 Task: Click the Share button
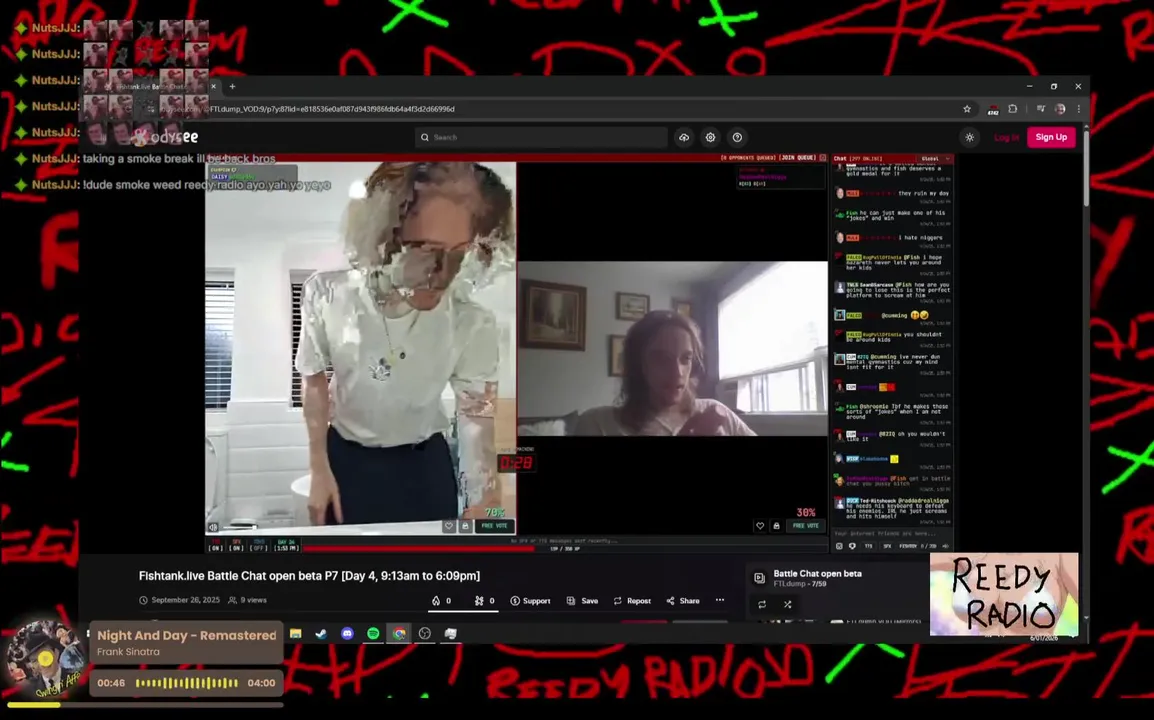[683, 601]
